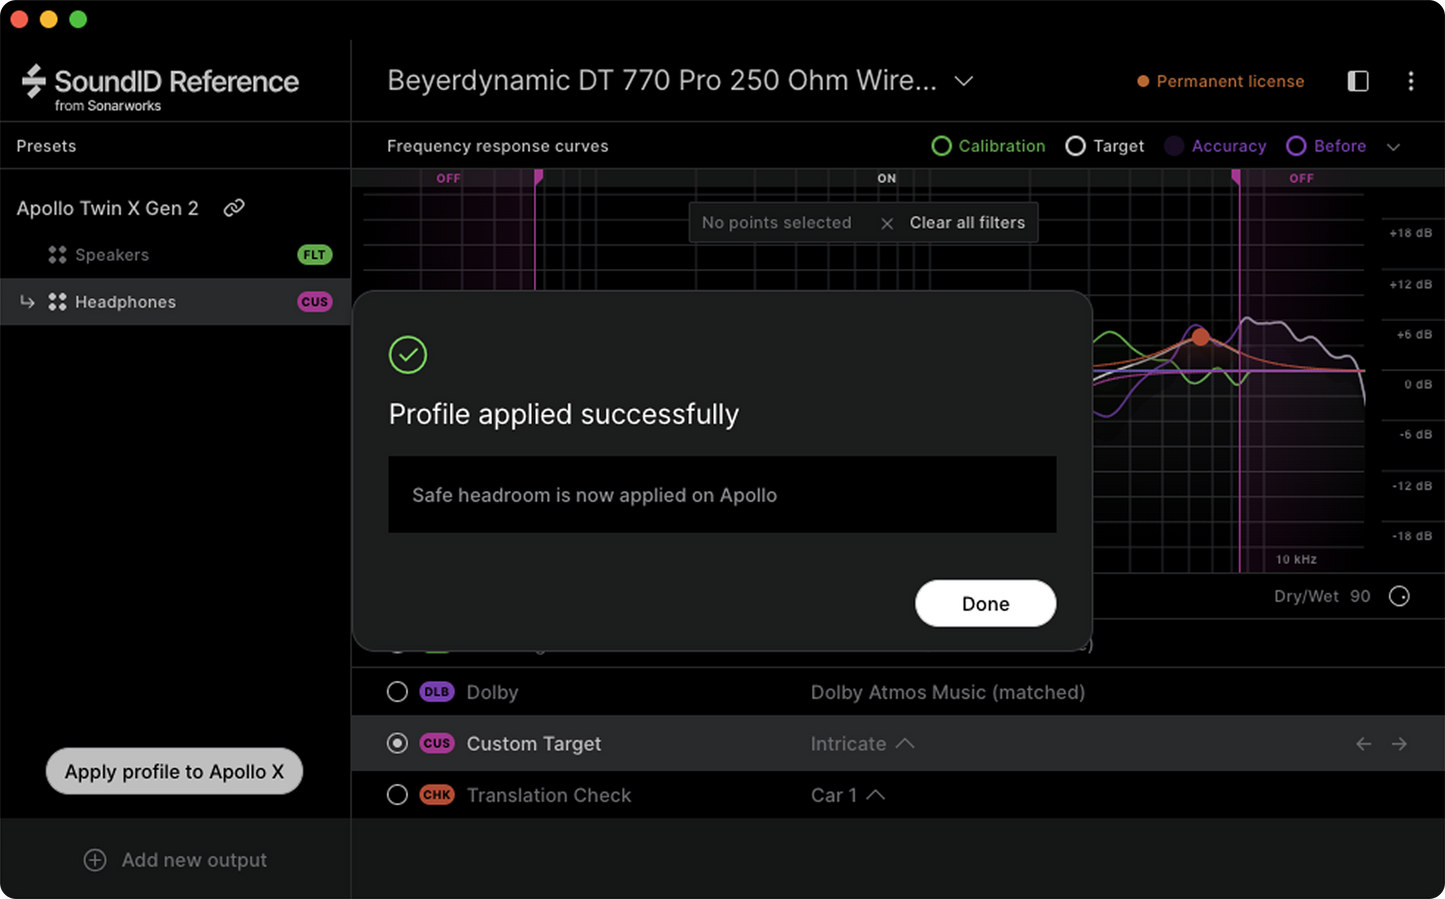This screenshot has height=899, width=1445.
Task: Open the three-dot options menu
Action: point(1411,81)
